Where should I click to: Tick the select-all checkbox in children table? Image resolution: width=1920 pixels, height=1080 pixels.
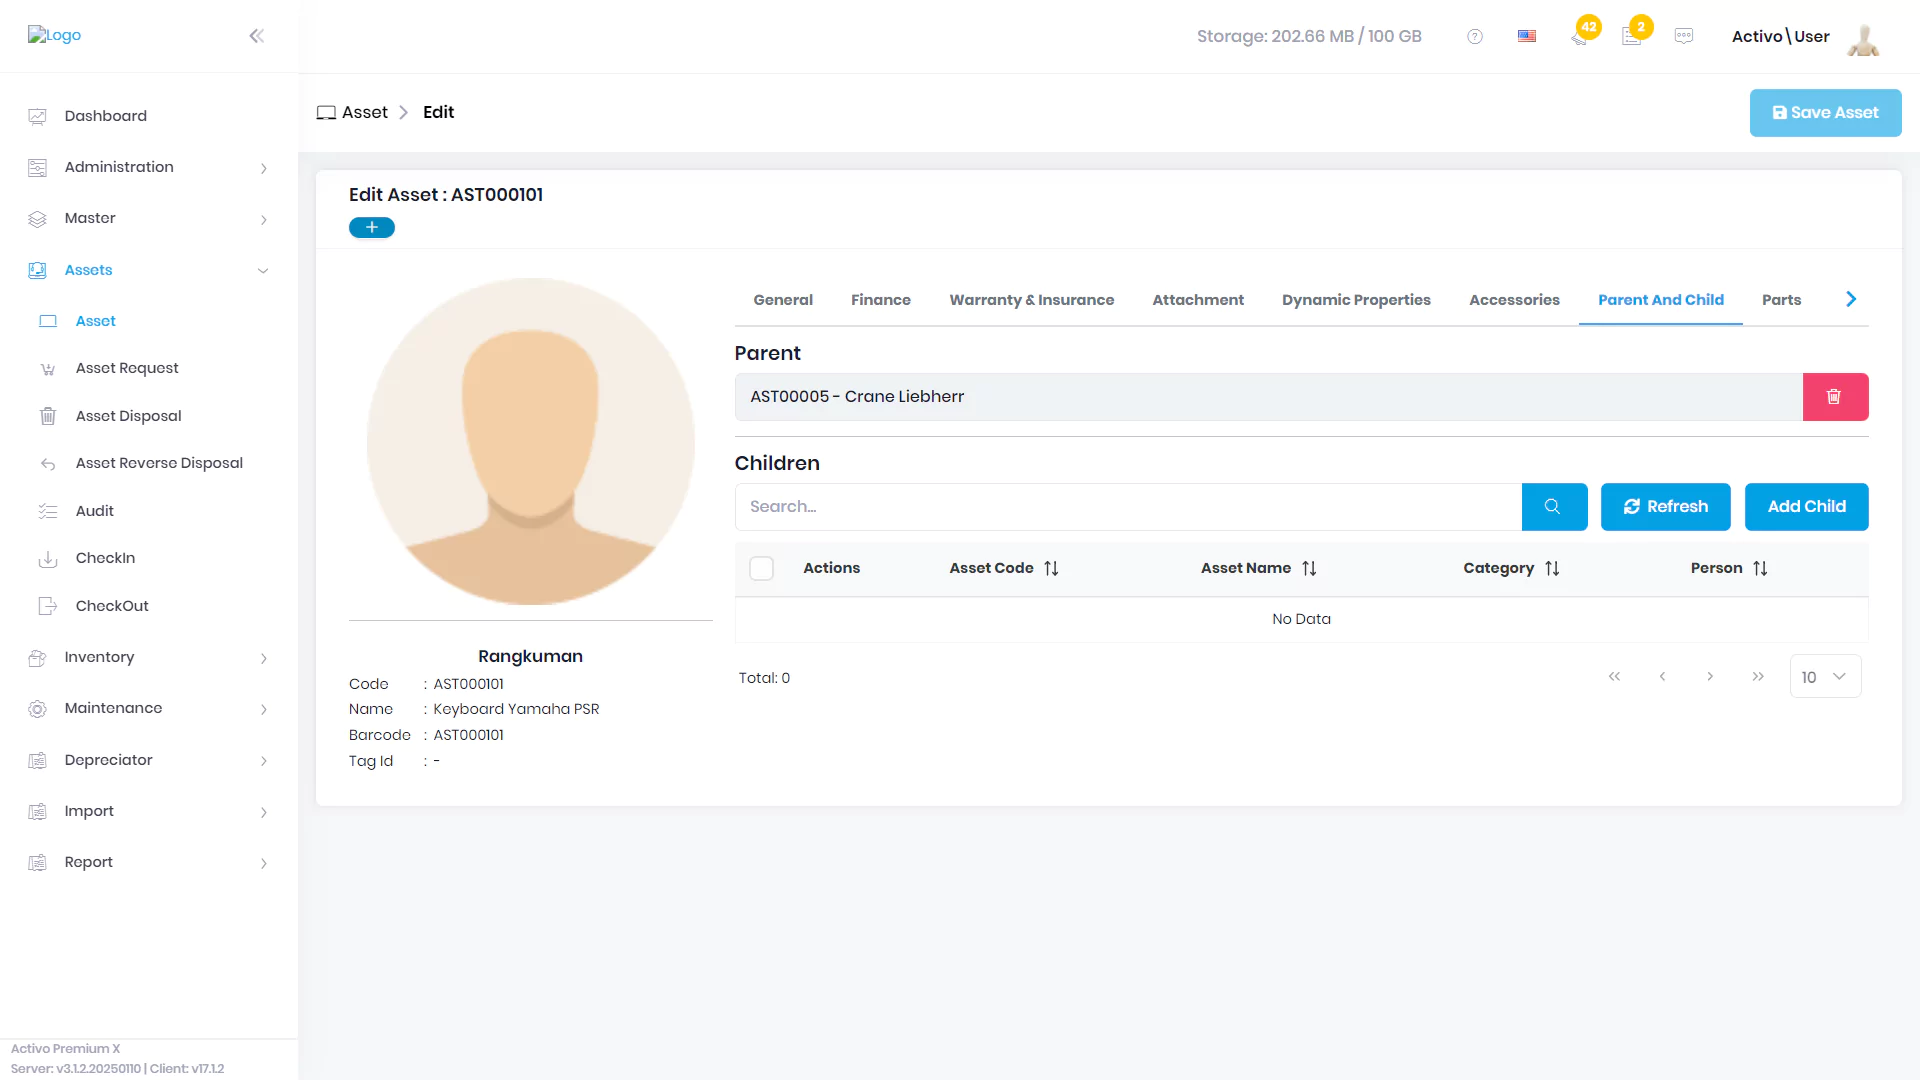[x=761, y=568]
